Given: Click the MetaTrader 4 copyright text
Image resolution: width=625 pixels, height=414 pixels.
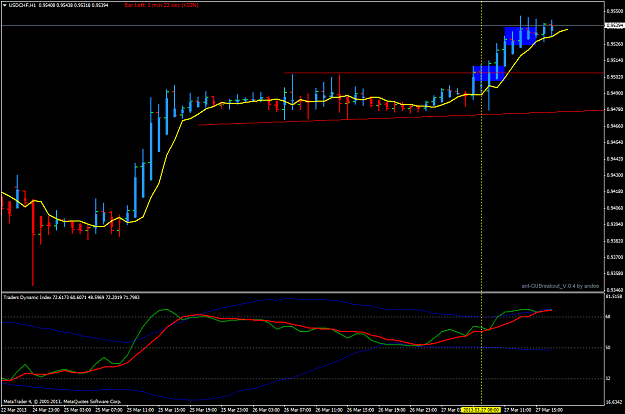Looking at the screenshot, I should tap(62, 401).
